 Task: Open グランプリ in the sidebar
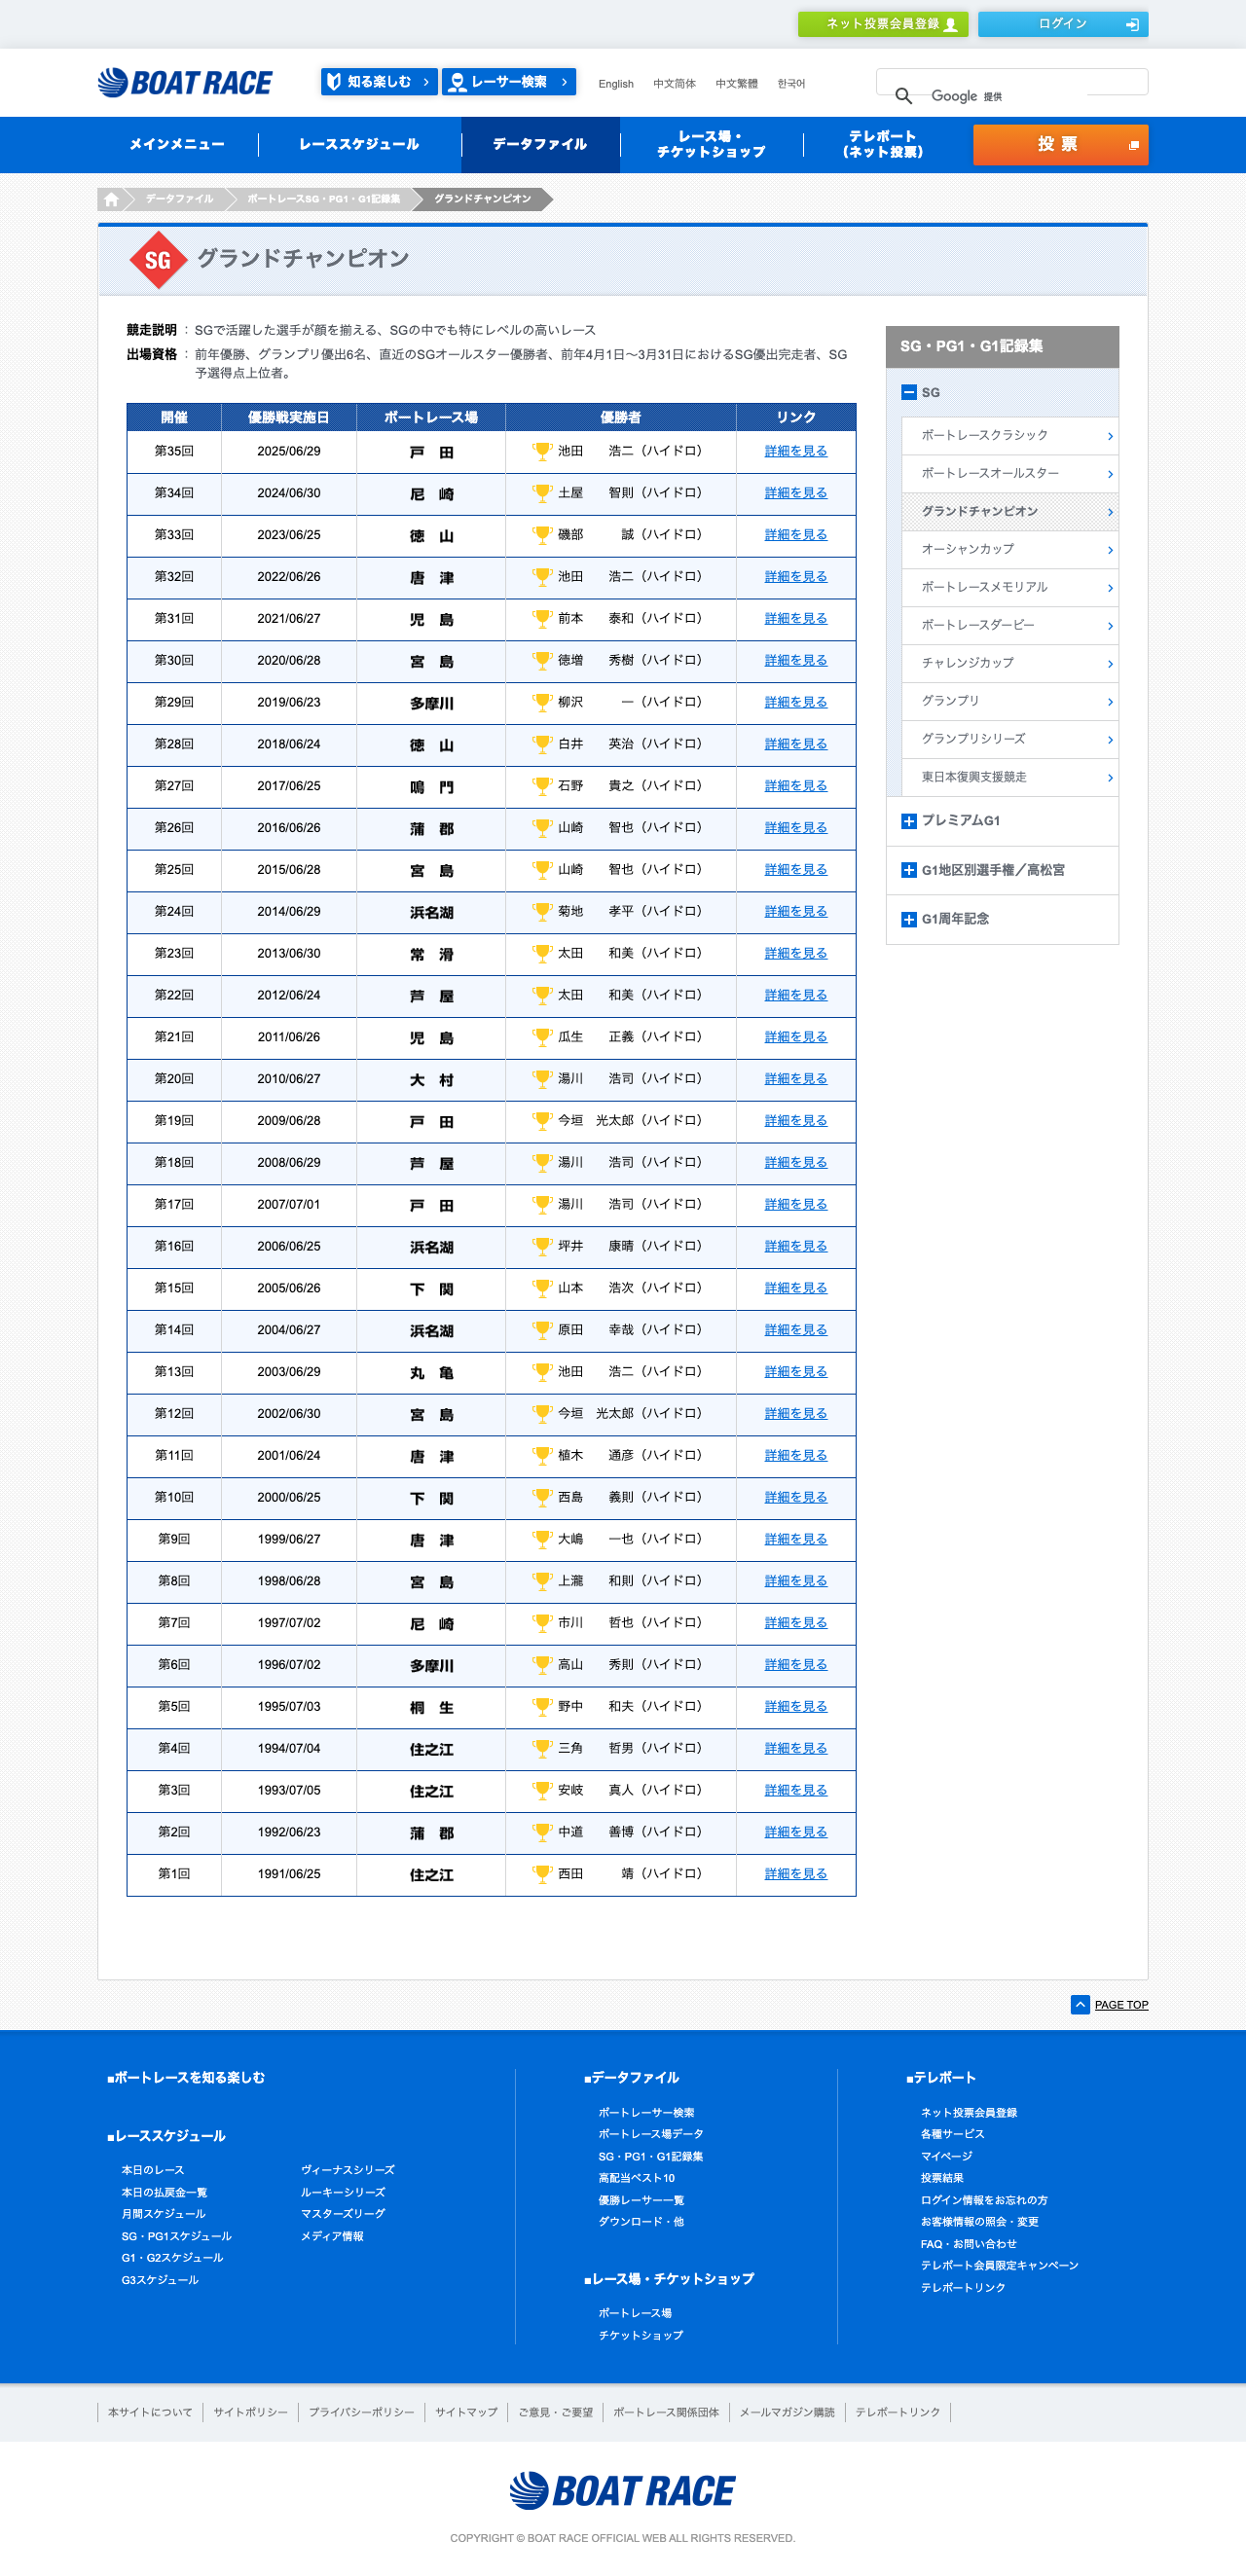point(1009,702)
